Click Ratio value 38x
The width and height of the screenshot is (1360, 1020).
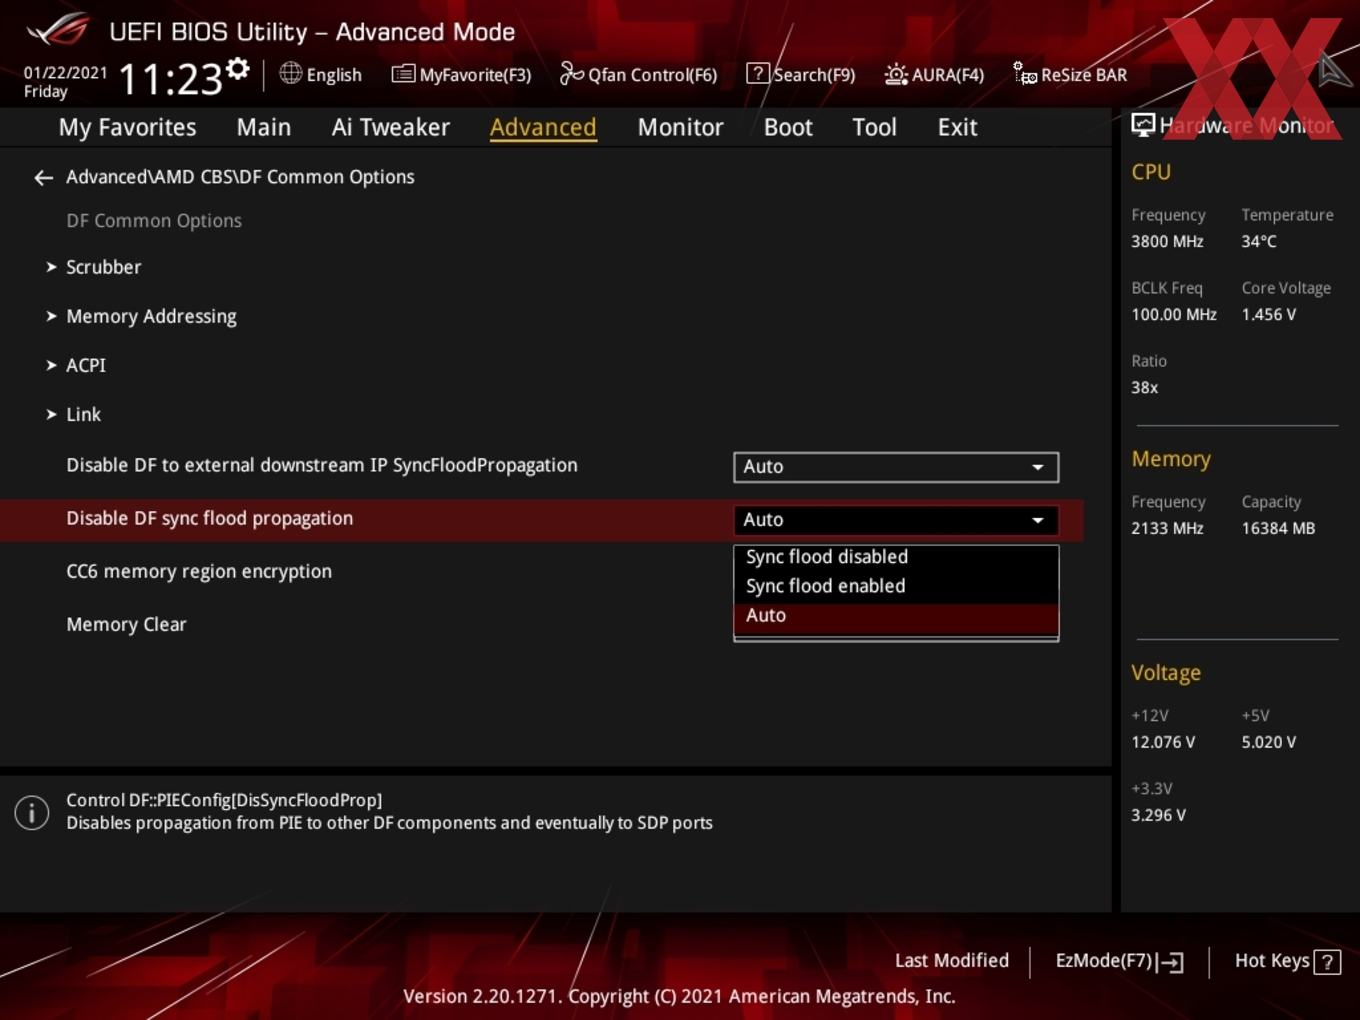tap(1144, 387)
